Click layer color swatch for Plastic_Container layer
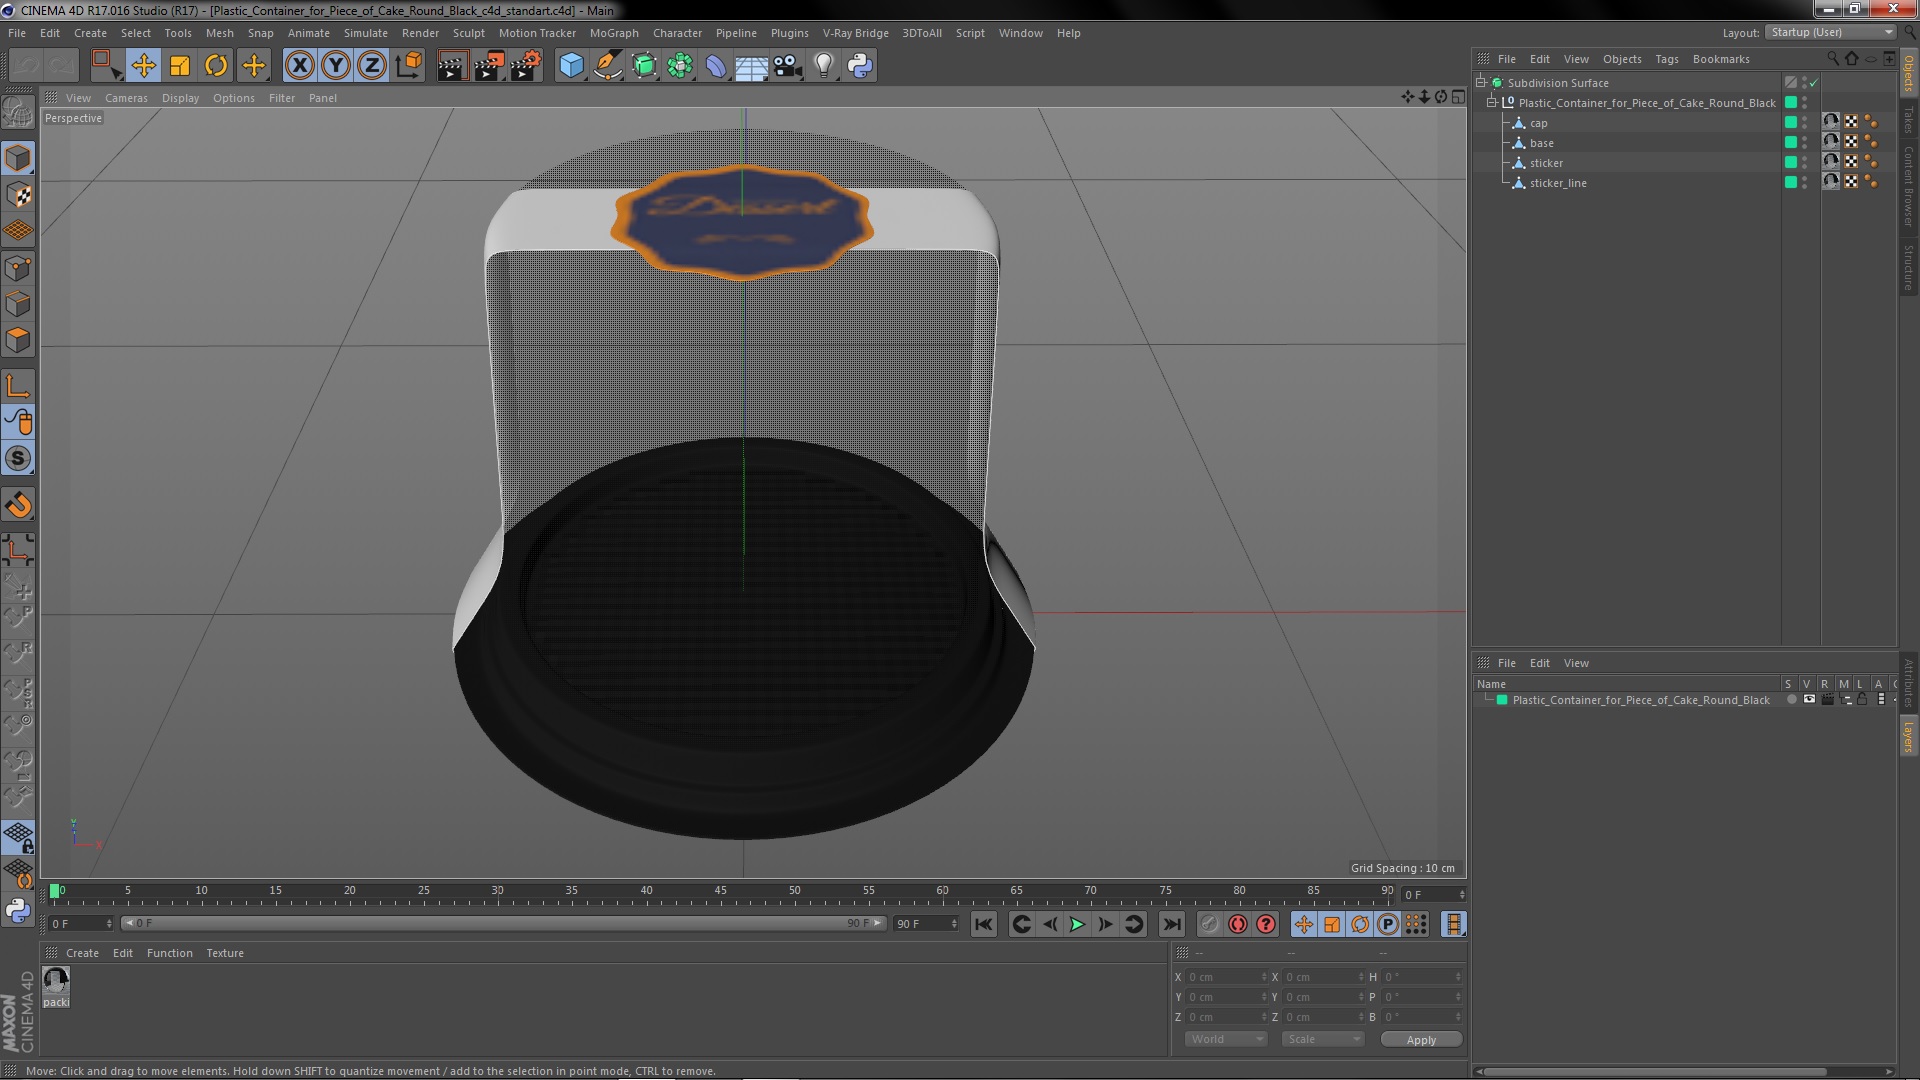1920x1080 pixels. click(x=1502, y=700)
